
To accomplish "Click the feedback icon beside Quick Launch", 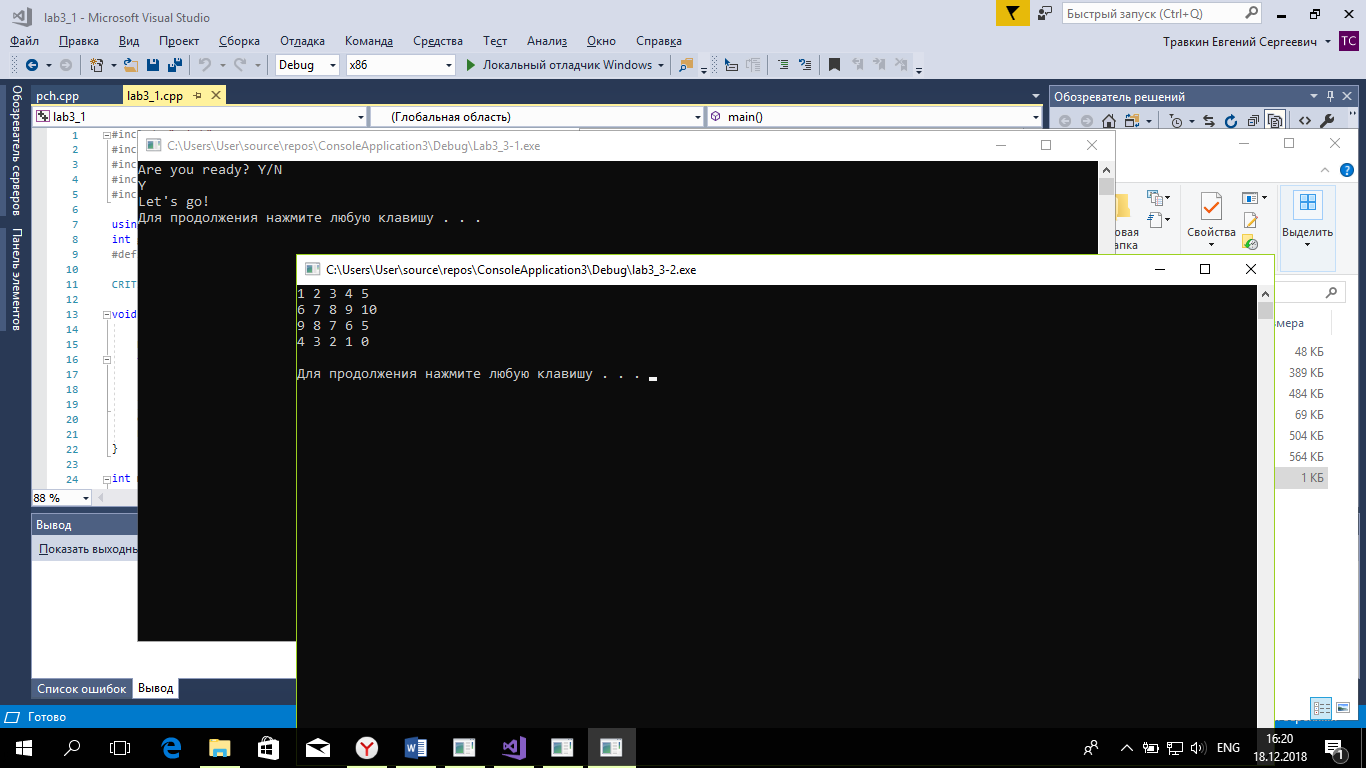I will [1046, 13].
